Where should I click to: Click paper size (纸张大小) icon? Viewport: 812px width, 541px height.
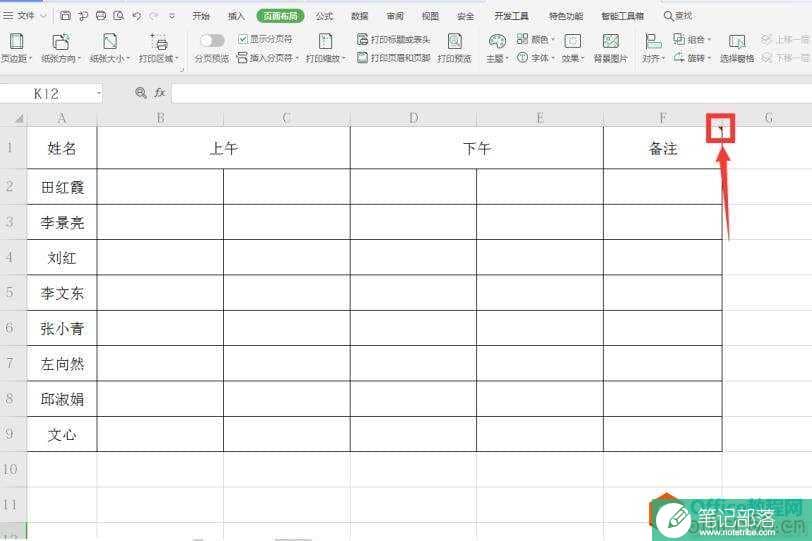tap(109, 41)
